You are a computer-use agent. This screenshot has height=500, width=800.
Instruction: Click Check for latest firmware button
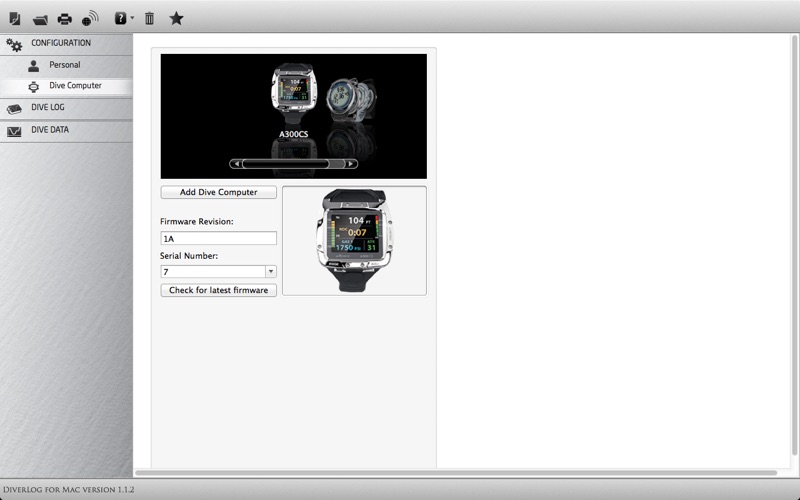point(218,290)
